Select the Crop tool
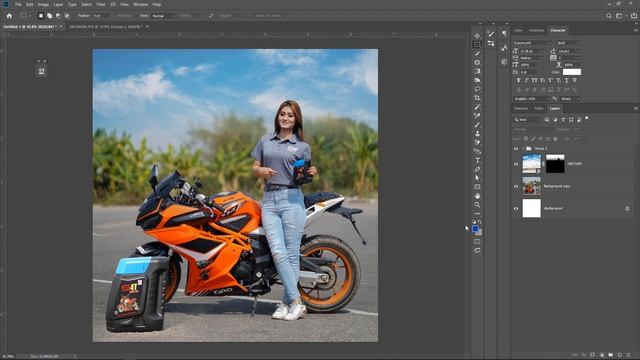The image size is (640, 360). coord(477,98)
